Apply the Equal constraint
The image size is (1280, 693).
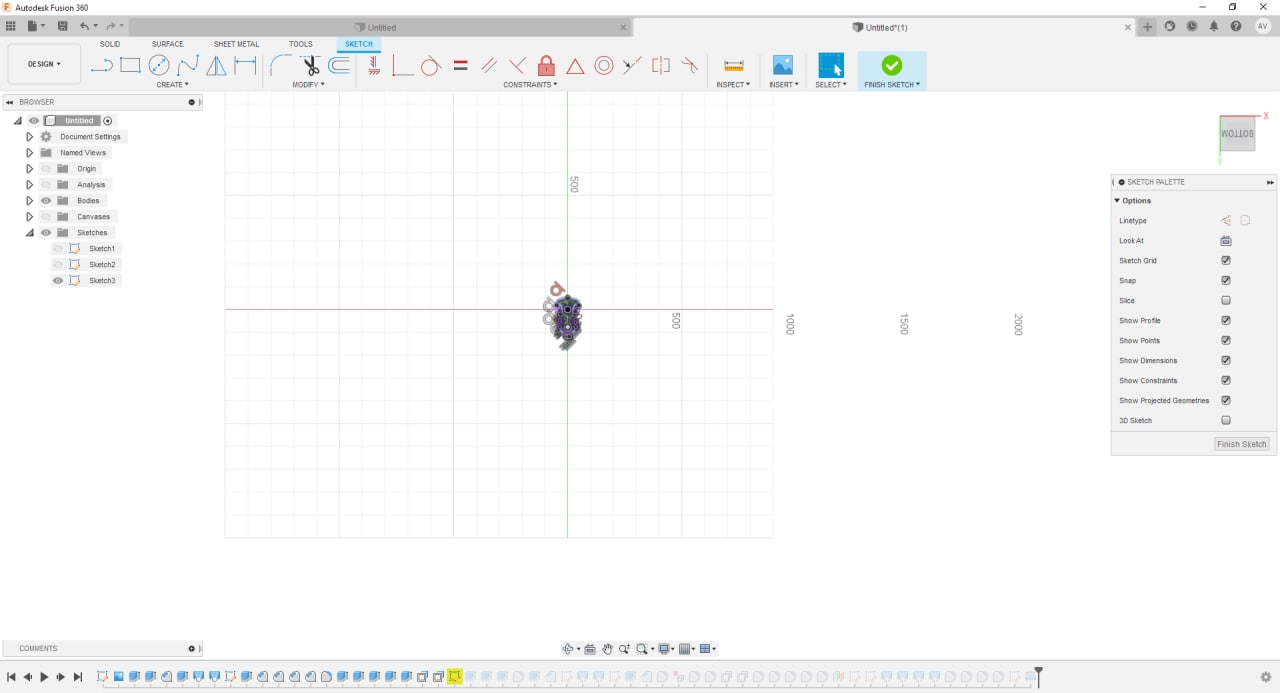[x=460, y=66]
